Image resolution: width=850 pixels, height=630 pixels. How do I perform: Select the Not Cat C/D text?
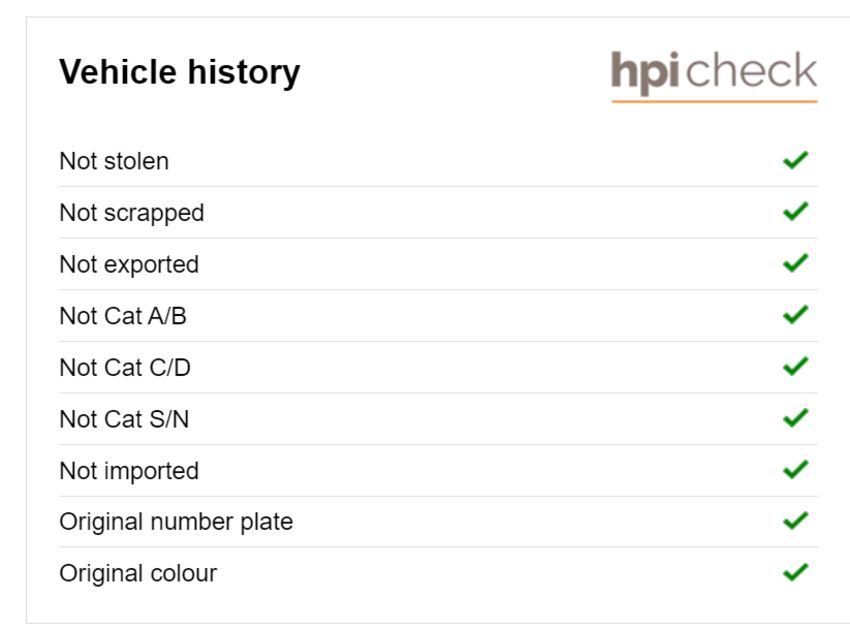[x=125, y=368]
